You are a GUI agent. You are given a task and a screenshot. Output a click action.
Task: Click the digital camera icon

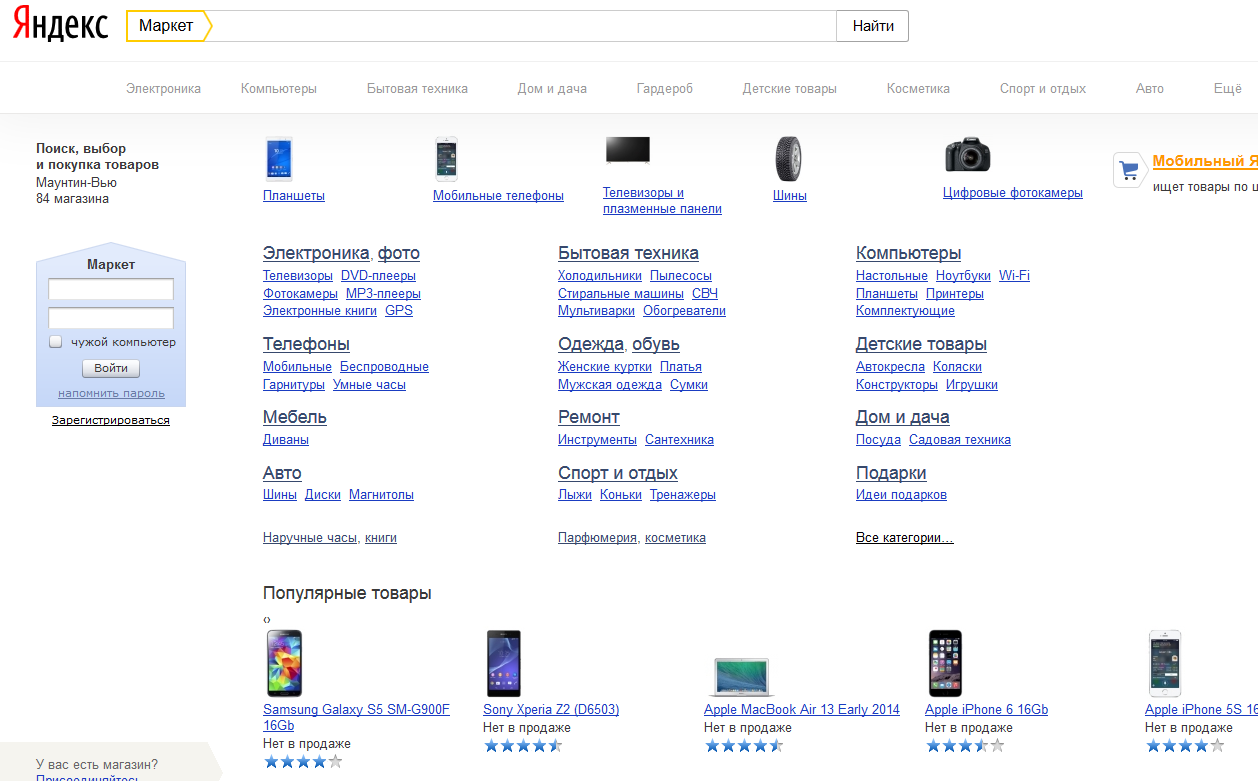(967, 155)
